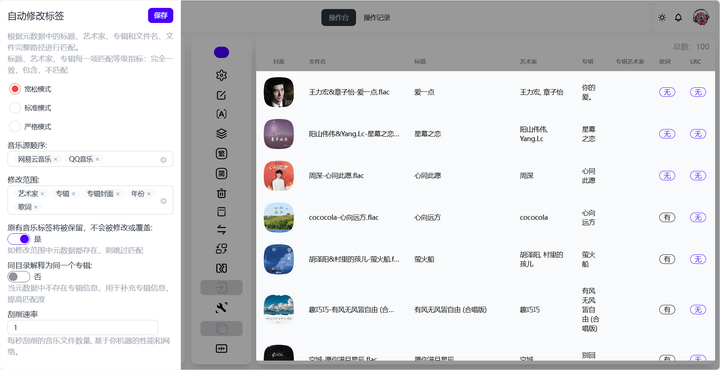Click the greyed import arrow icon in the sidebar
Screen dimensions: 720x370
pyautogui.click(x=221, y=287)
